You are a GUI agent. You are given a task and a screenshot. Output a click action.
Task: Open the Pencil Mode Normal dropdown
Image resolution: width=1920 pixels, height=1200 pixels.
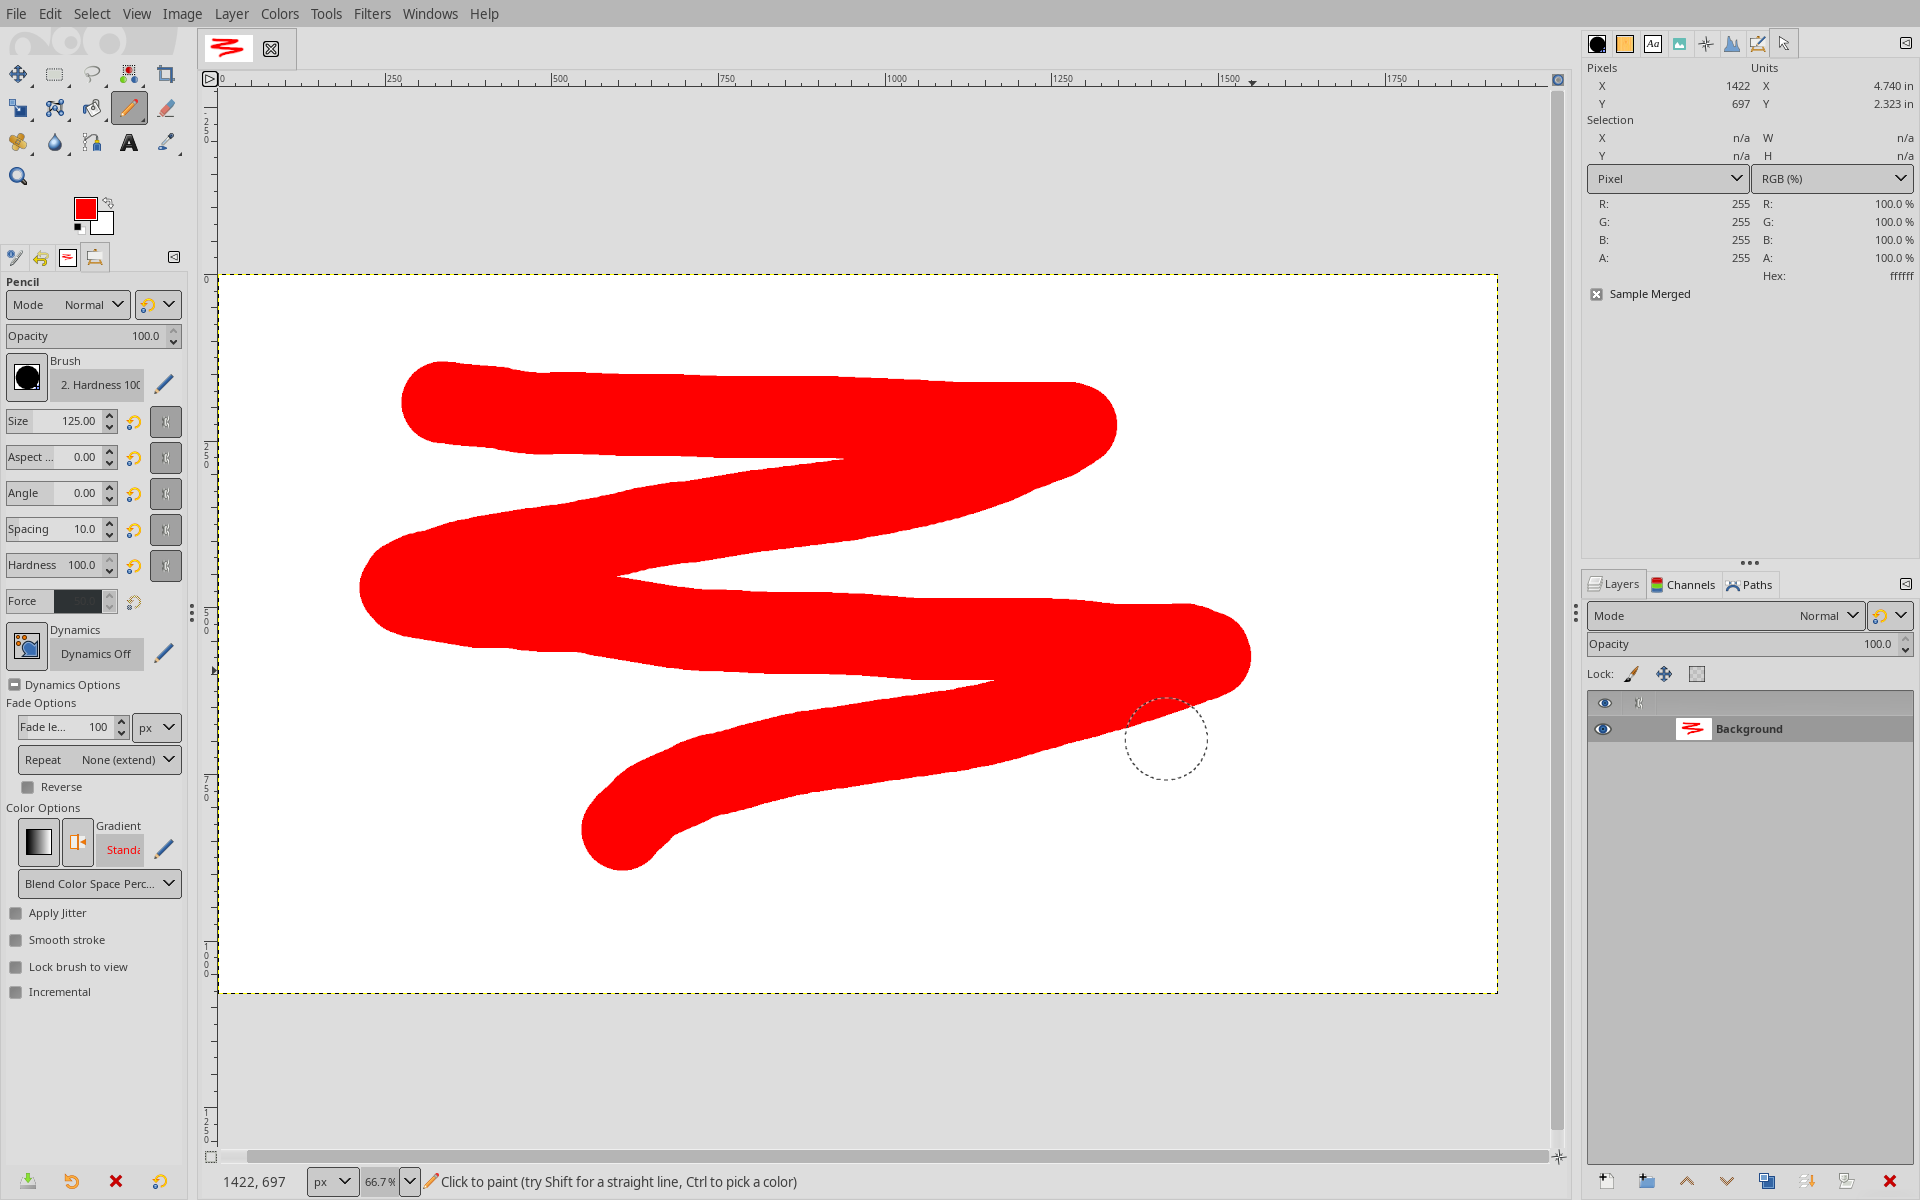pos(68,305)
